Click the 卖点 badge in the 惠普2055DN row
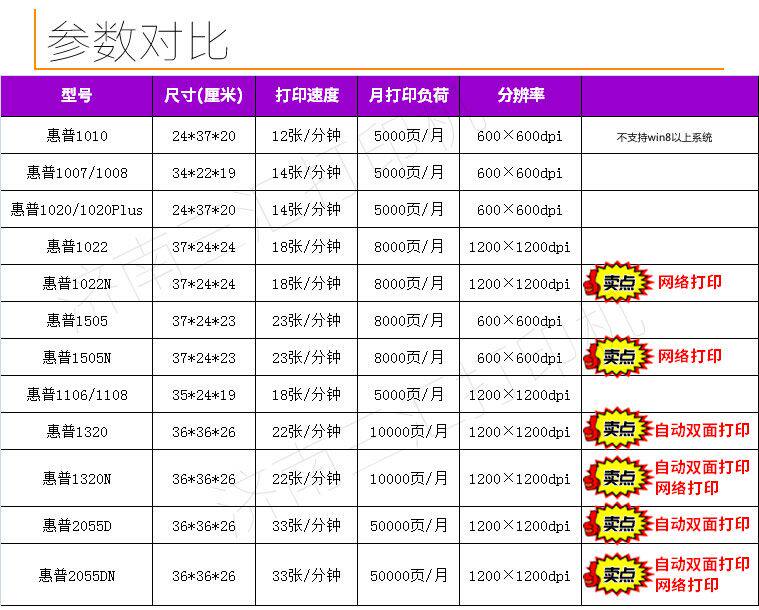This screenshot has height=610, width=759. click(618, 575)
